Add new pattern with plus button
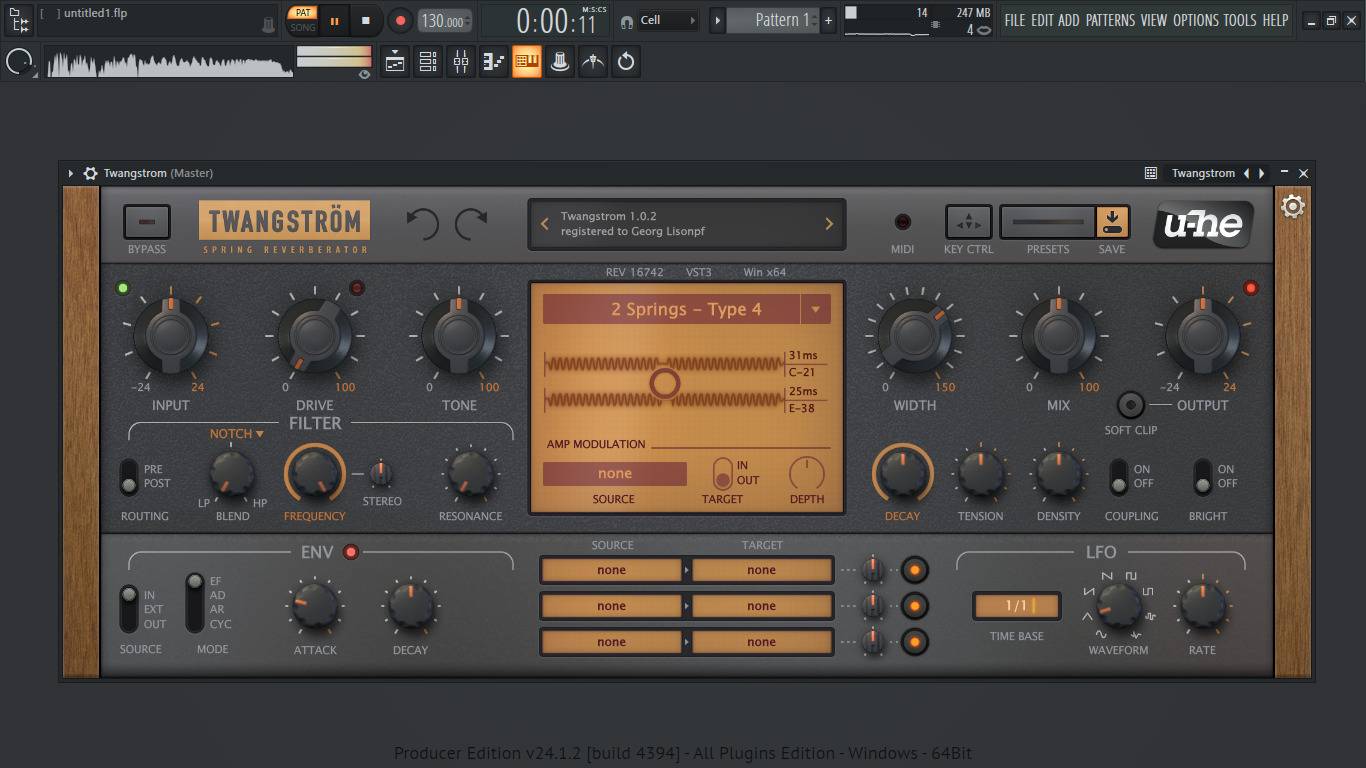 tap(828, 20)
